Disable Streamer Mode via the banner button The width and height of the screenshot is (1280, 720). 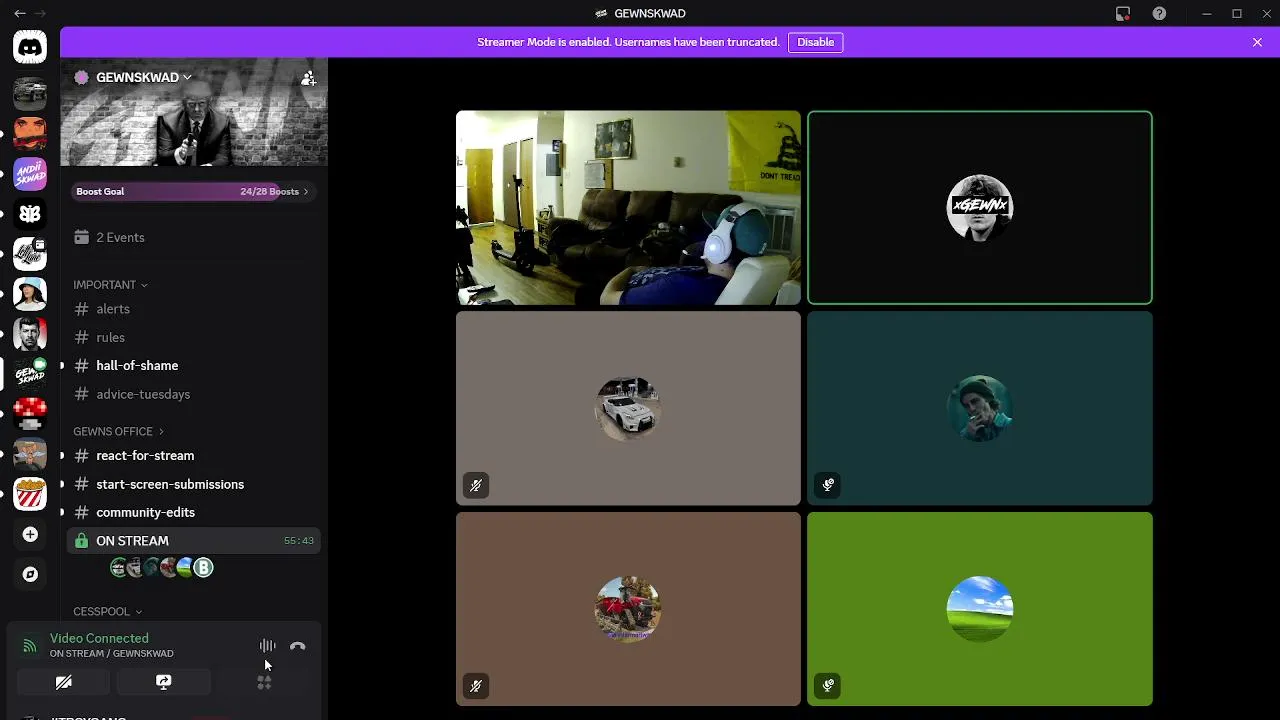[x=815, y=42]
